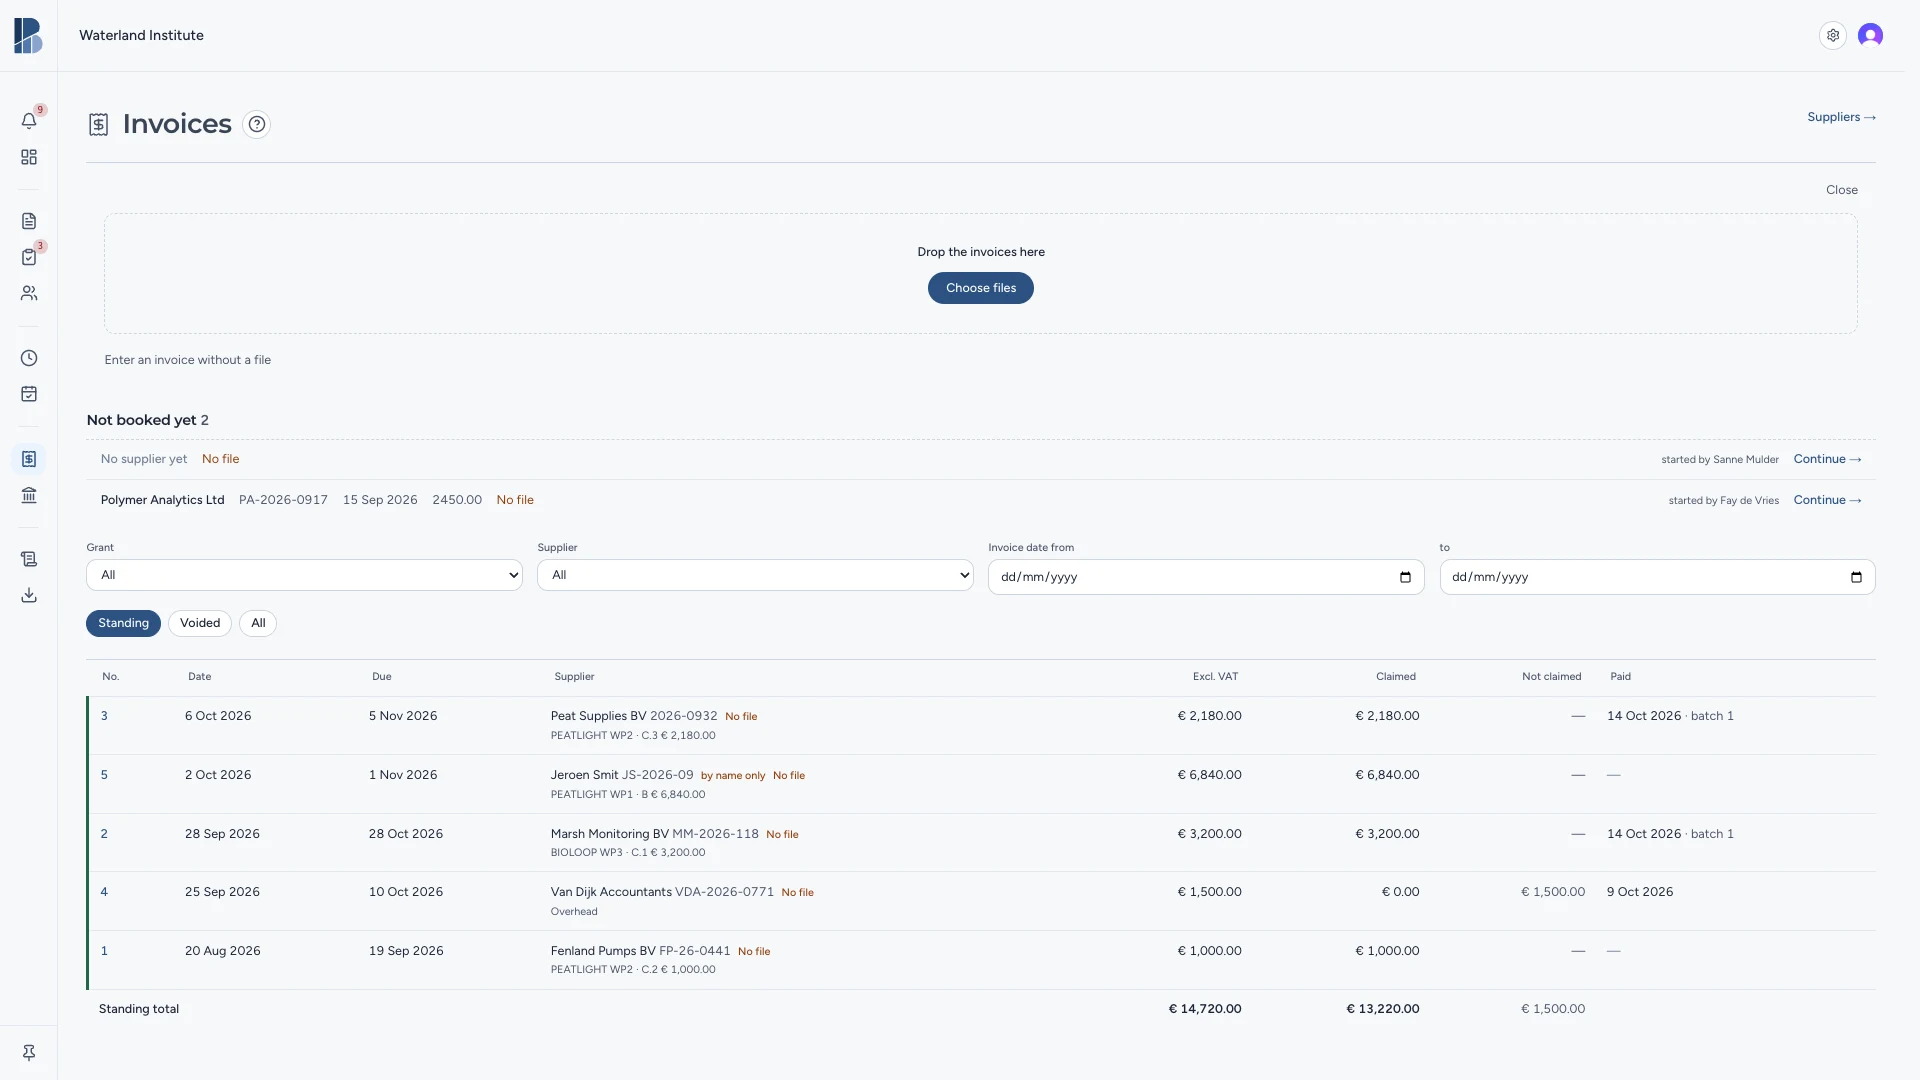Select the Standing filter pill

[x=123, y=623]
